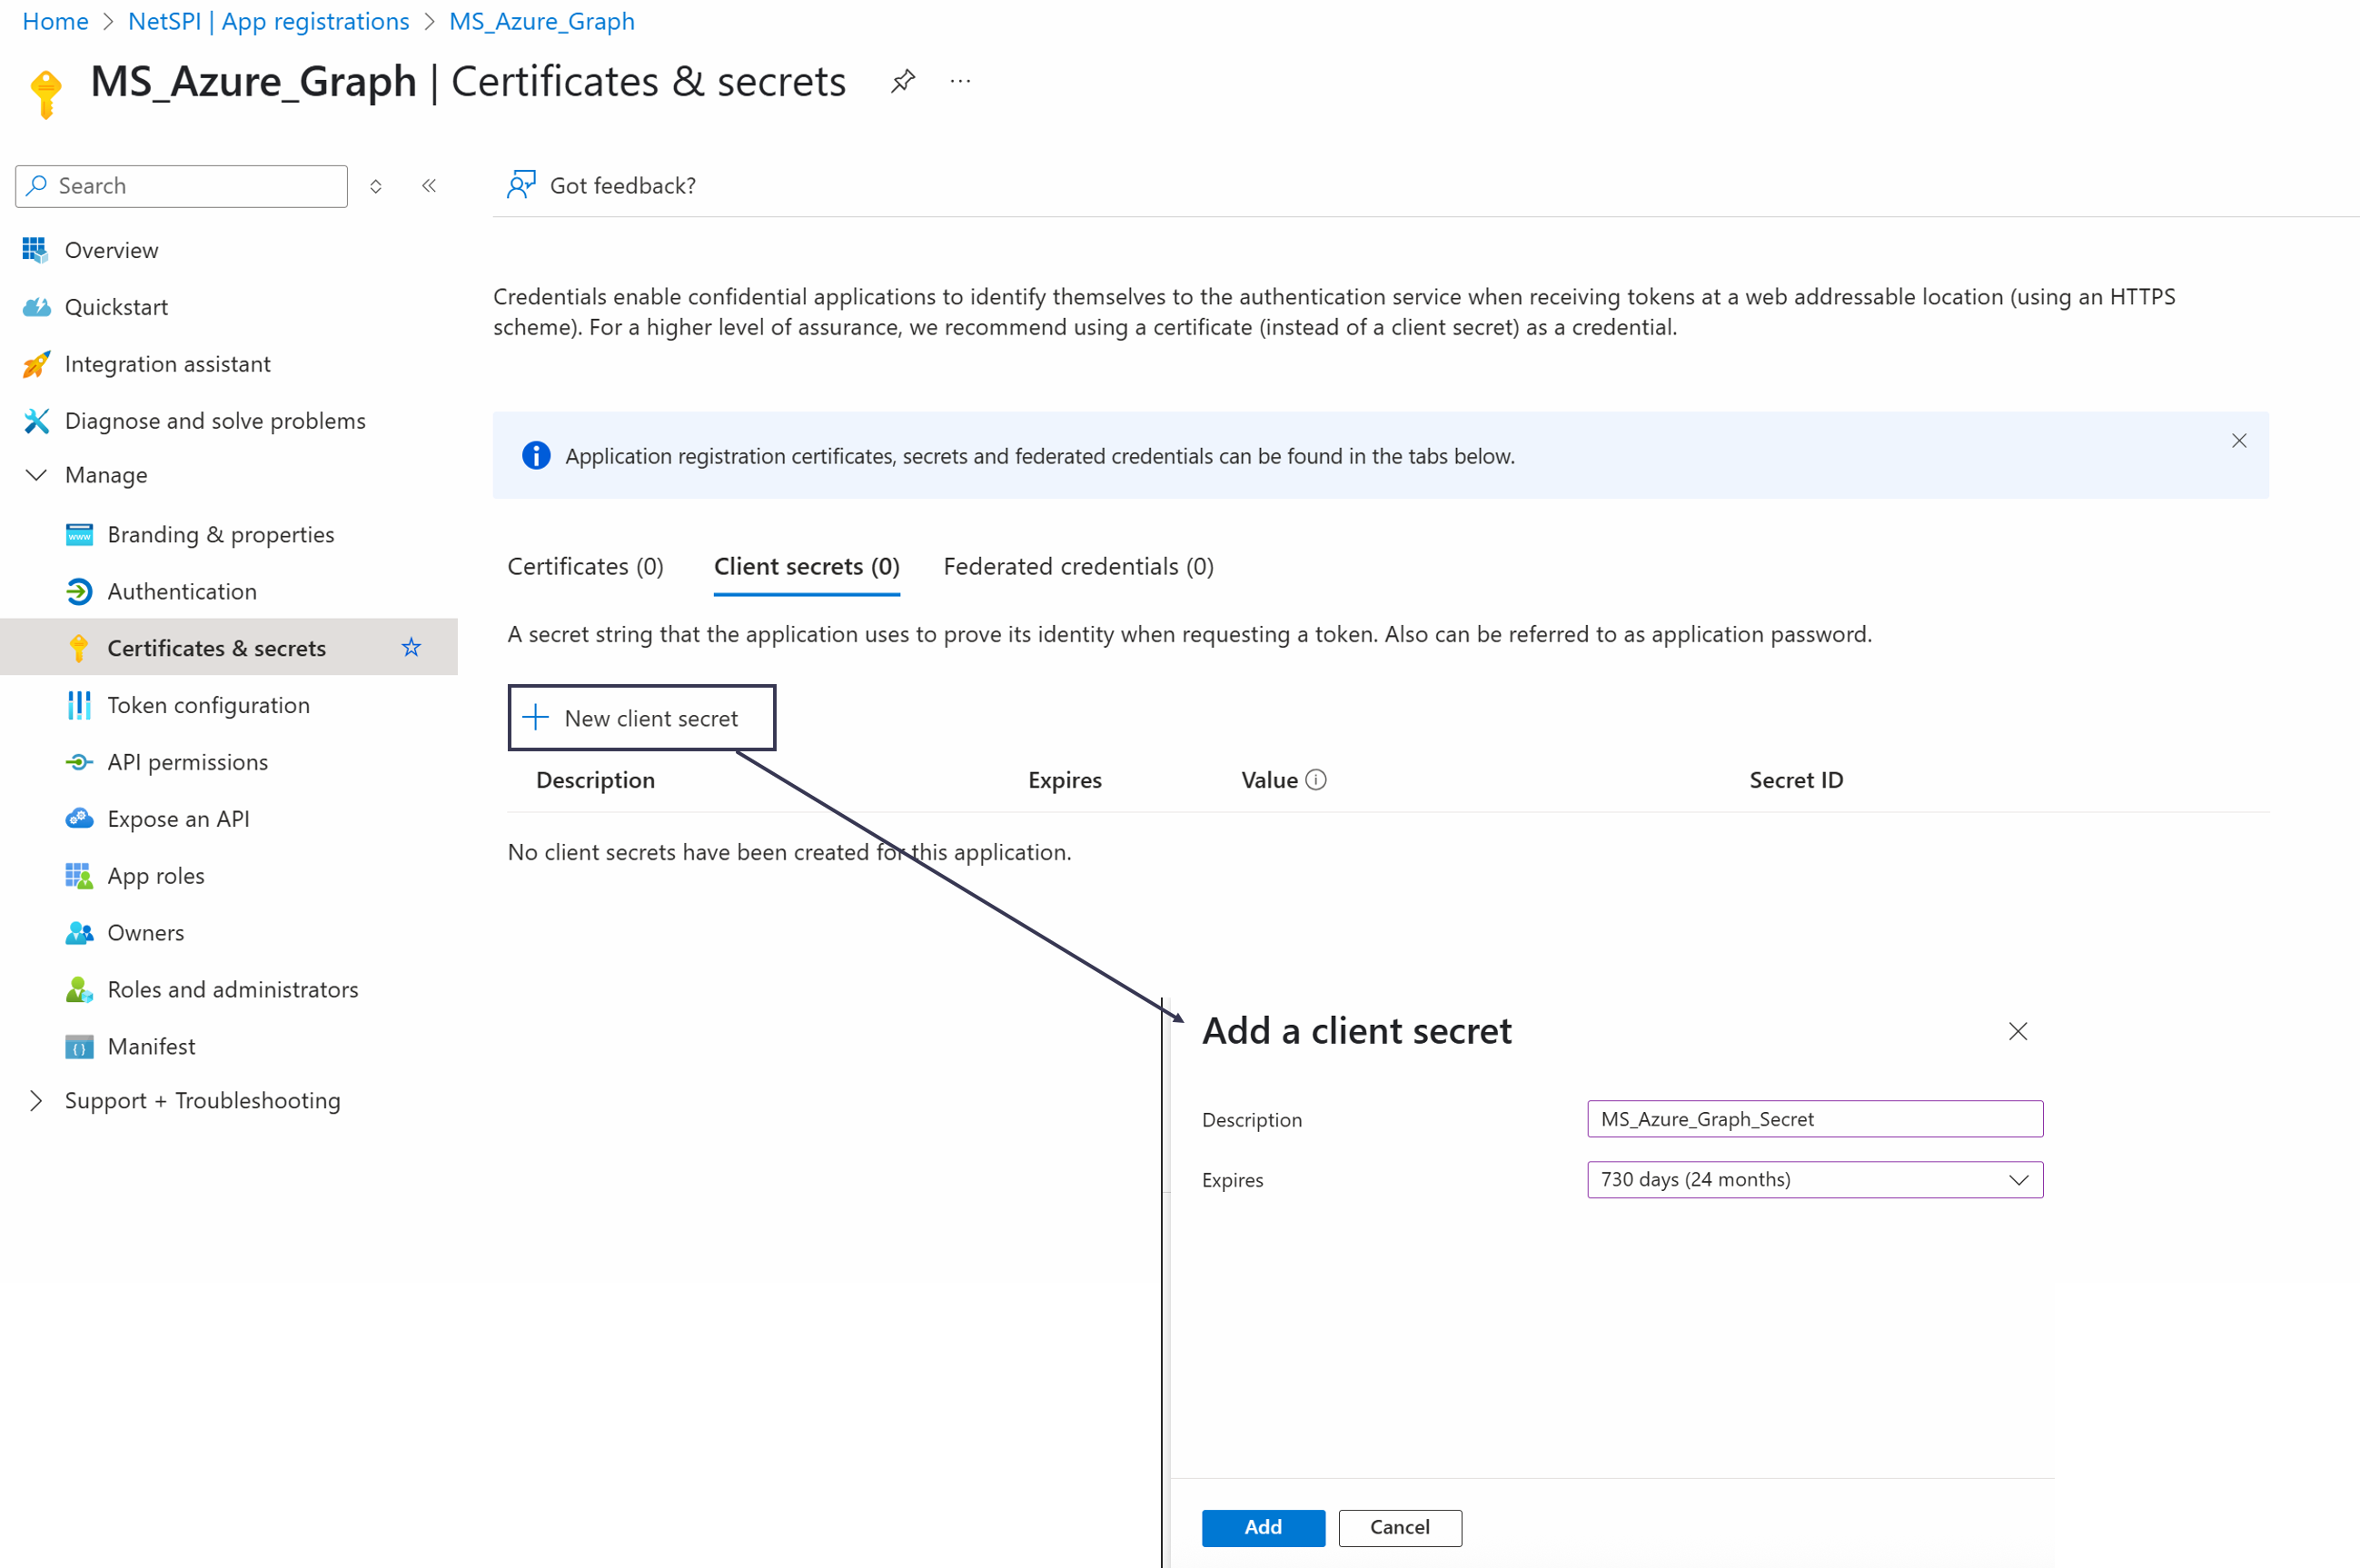Focus the sidebar Search field
This screenshot has width=2360, height=1568.
coord(181,186)
